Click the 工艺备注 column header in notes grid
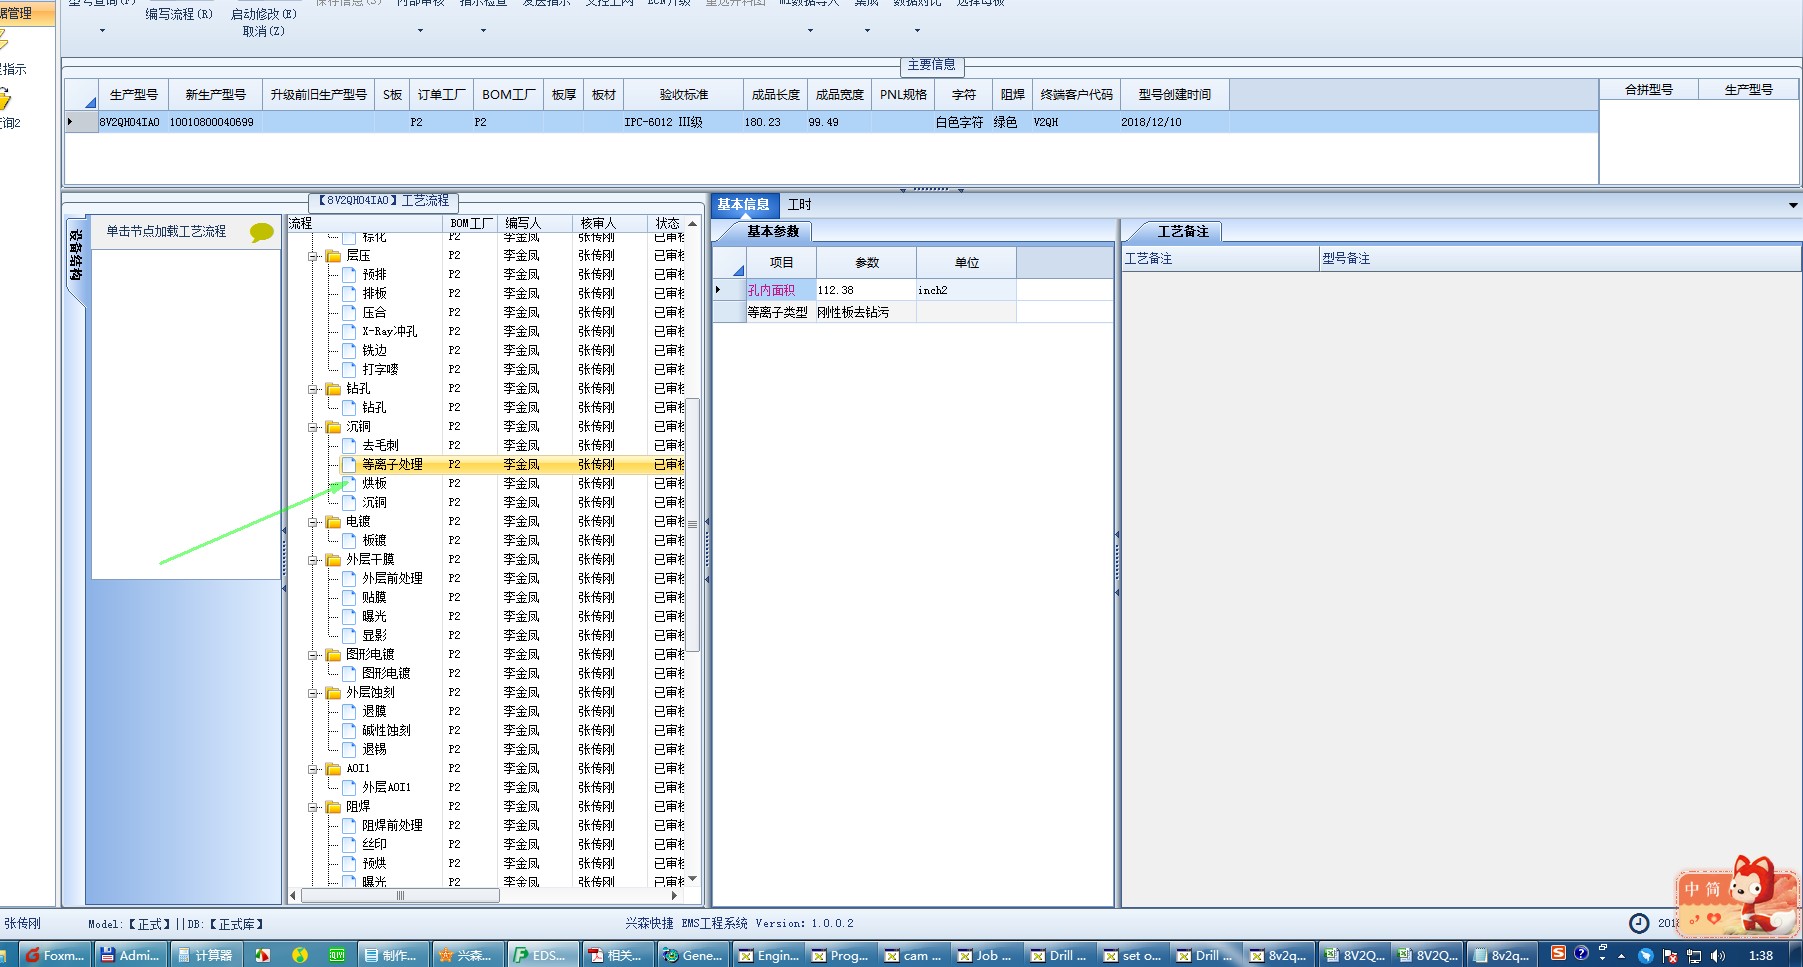The image size is (1803, 967). (x=1220, y=258)
